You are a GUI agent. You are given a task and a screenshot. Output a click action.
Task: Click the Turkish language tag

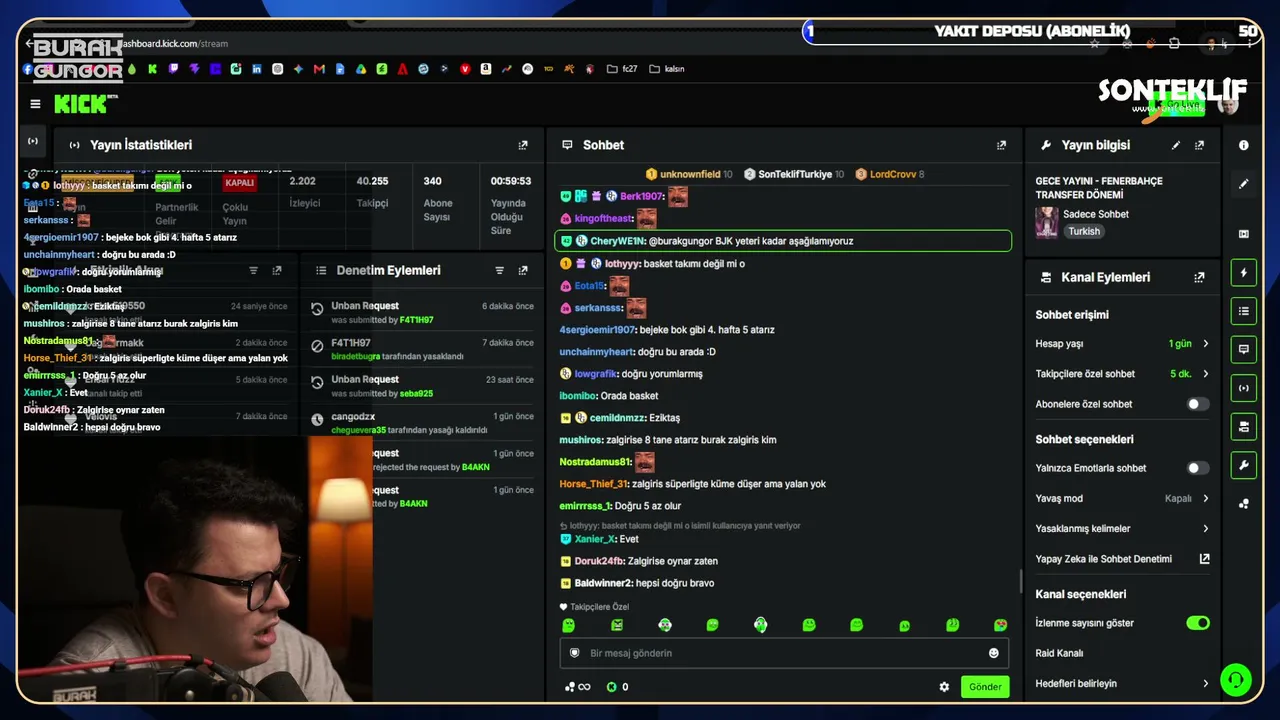click(1083, 231)
